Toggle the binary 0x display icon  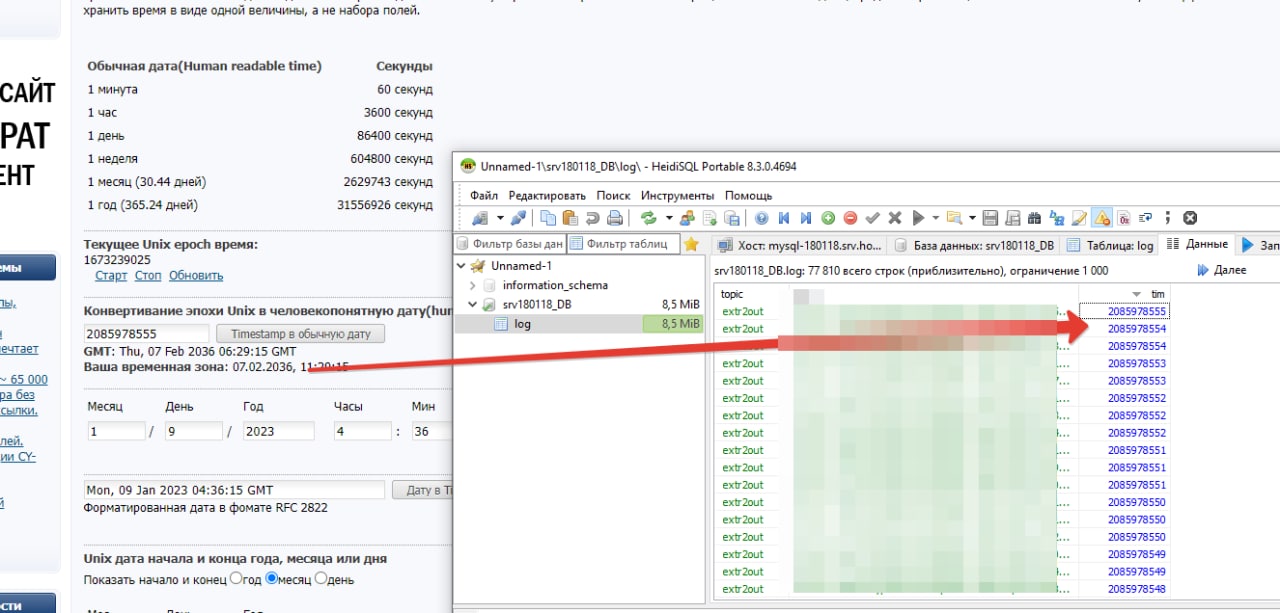pyautogui.click(x=1123, y=217)
